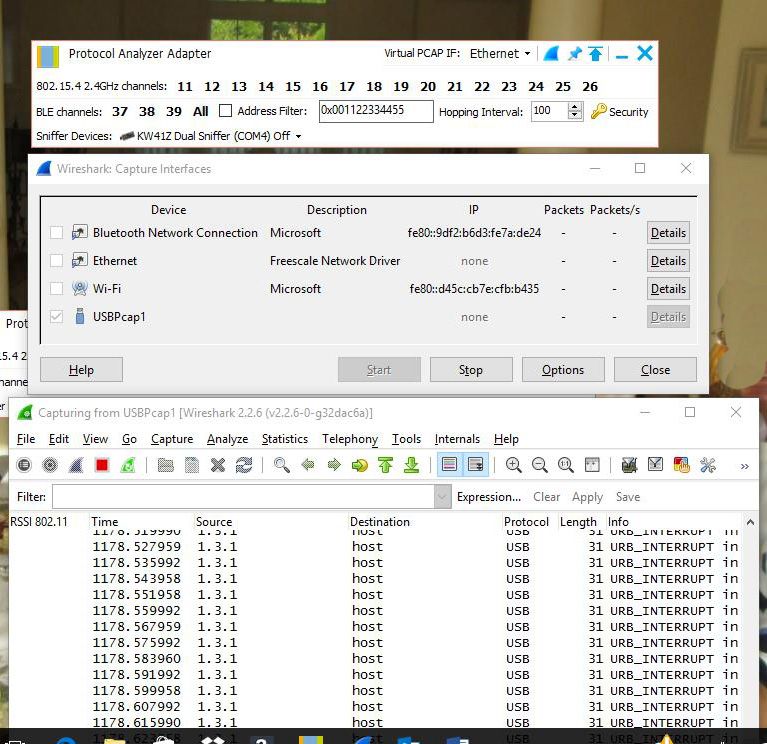Expand the display Filter history dropdown arrow

point(442,497)
